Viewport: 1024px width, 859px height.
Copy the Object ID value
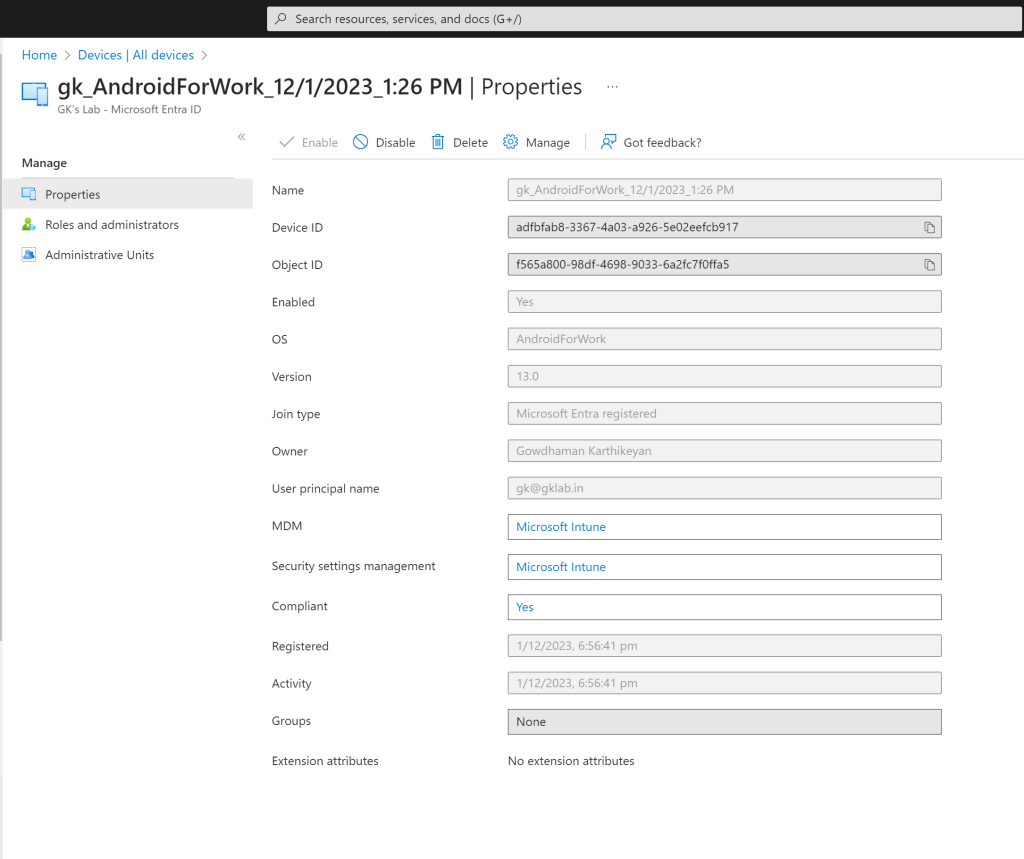tap(929, 265)
